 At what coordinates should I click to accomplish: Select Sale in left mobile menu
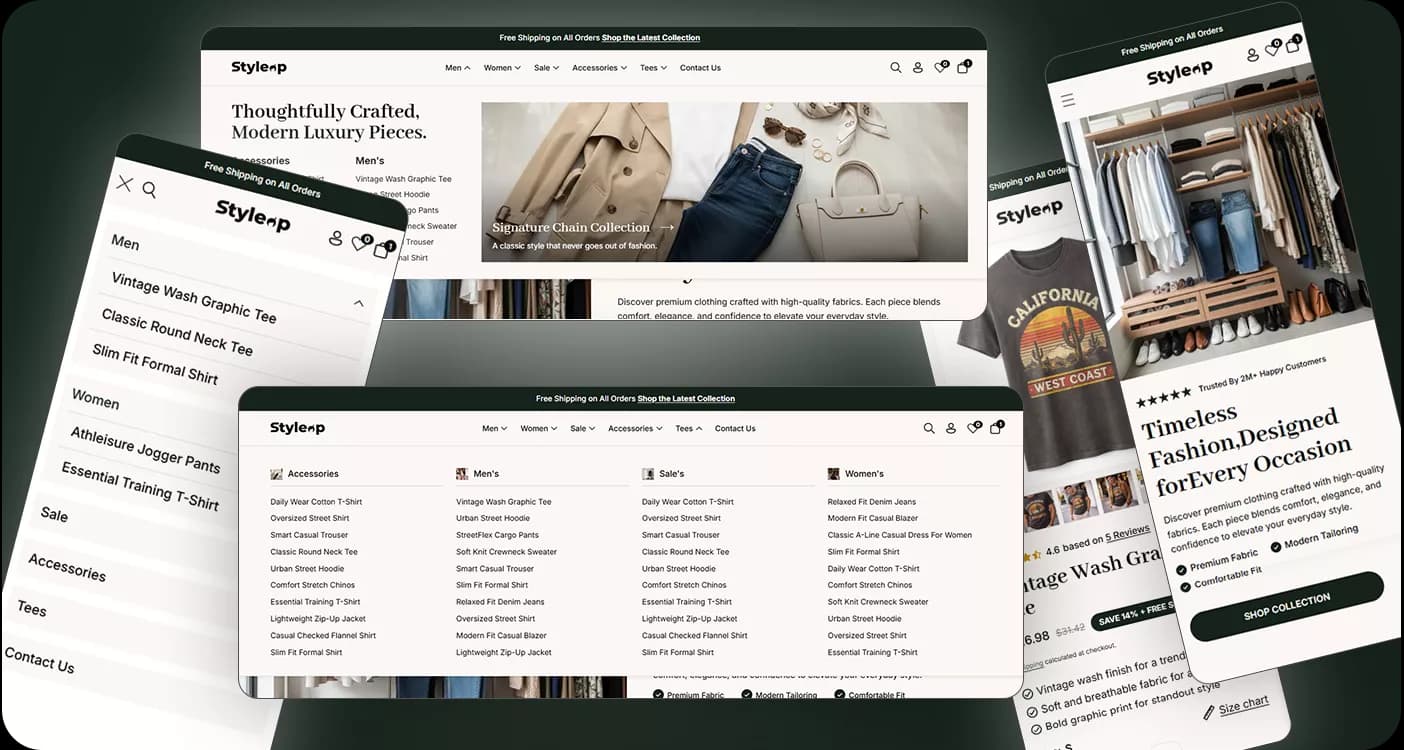(x=54, y=514)
